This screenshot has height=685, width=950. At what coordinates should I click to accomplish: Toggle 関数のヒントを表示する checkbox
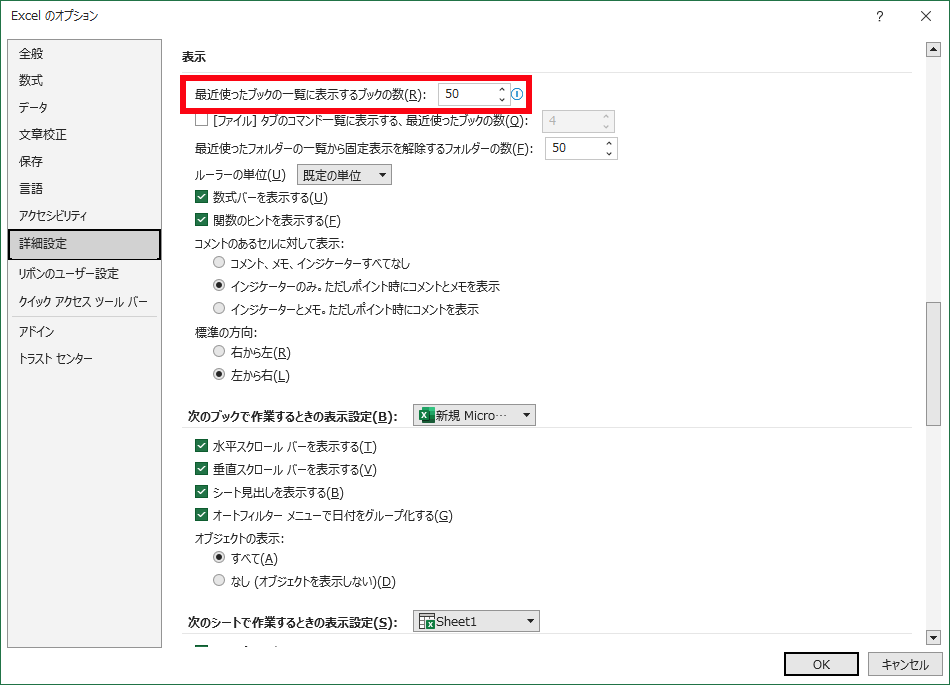(x=201, y=220)
